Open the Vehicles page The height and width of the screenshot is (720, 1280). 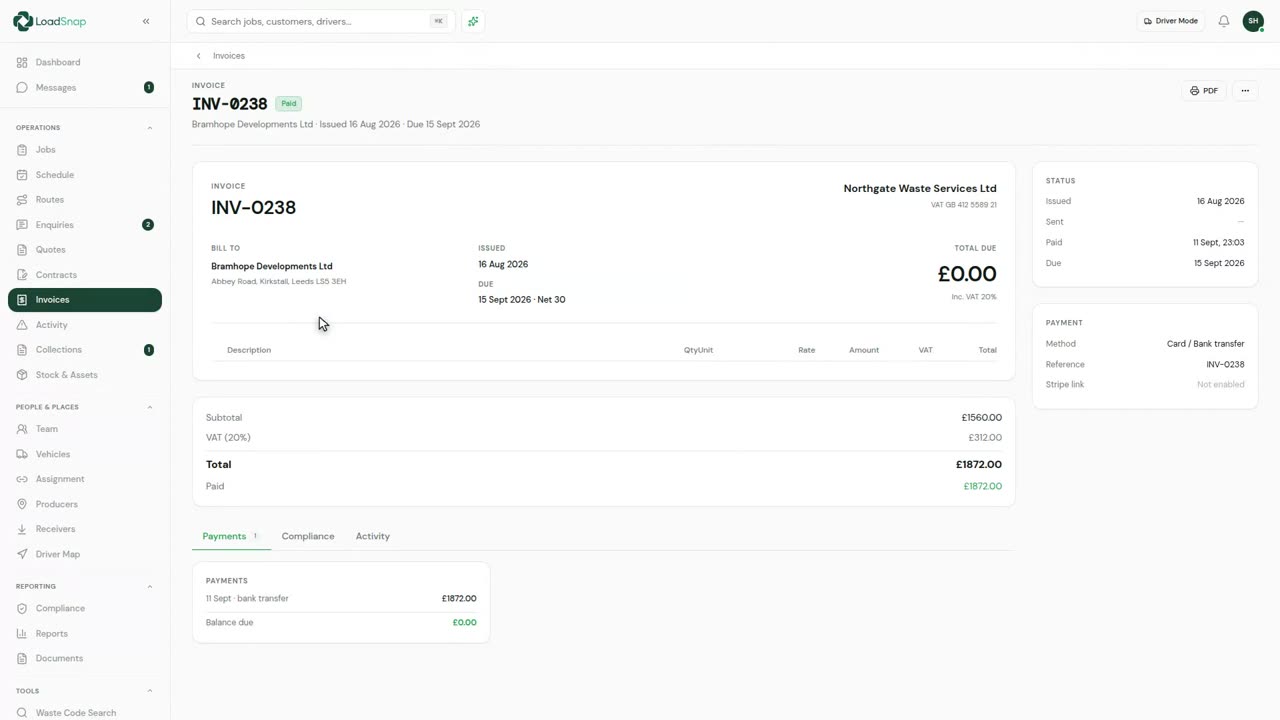[85, 454]
